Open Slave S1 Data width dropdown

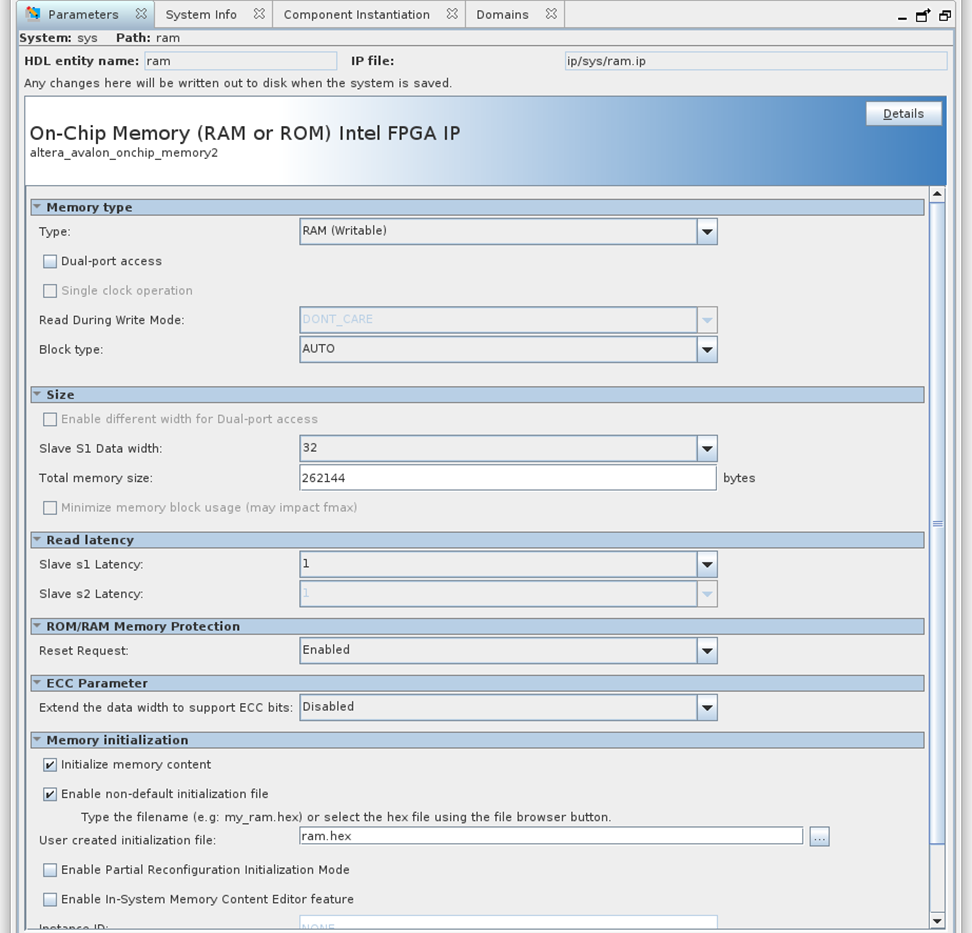(x=707, y=449)
